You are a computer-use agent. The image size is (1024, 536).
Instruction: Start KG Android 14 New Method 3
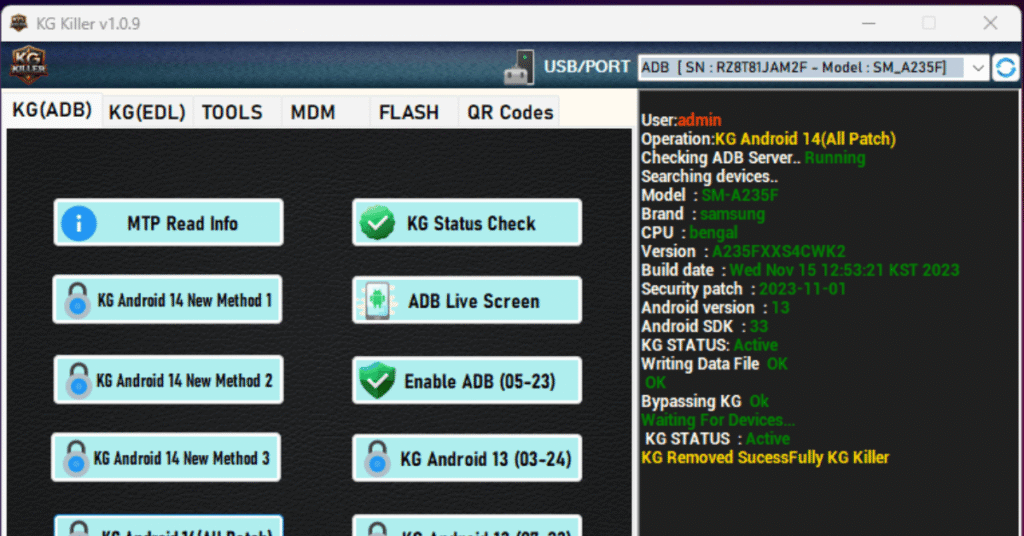click(166, 458)
